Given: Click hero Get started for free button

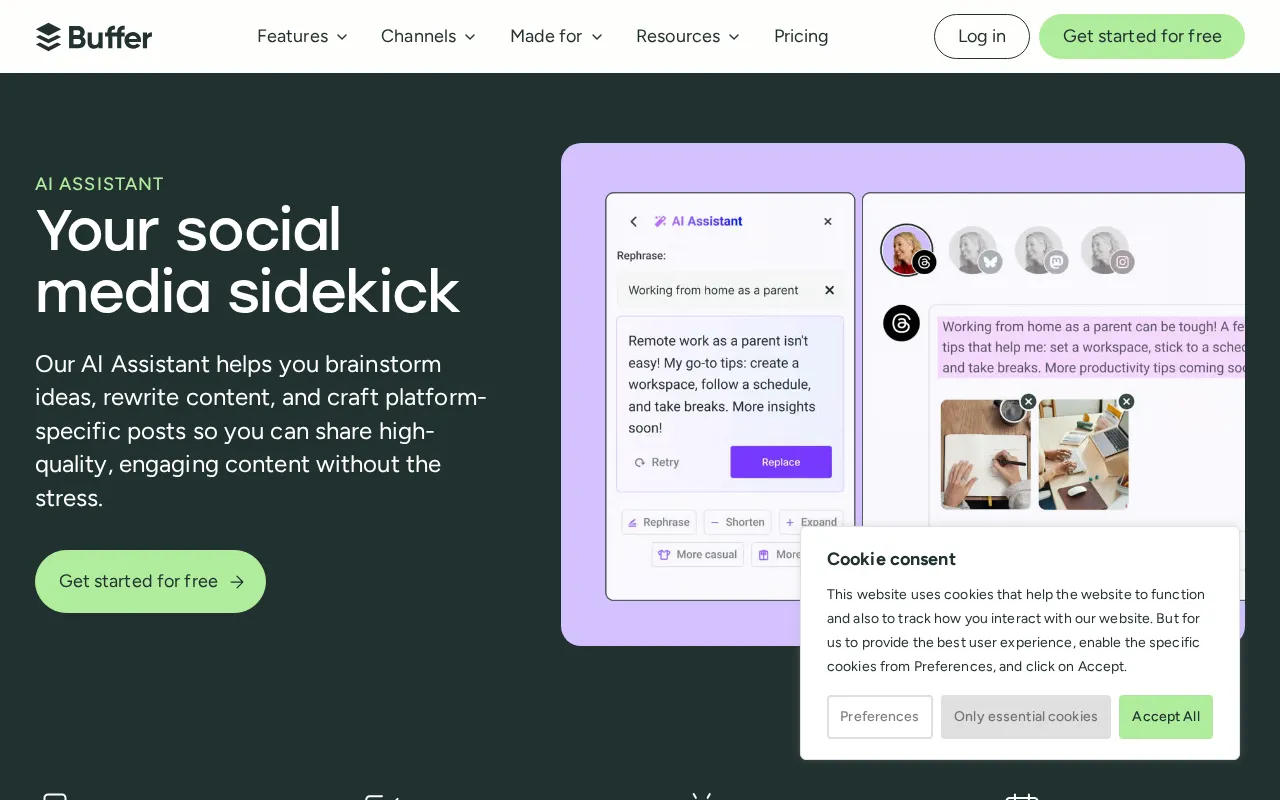Looking at the screenshot, I should click(150, 581).
